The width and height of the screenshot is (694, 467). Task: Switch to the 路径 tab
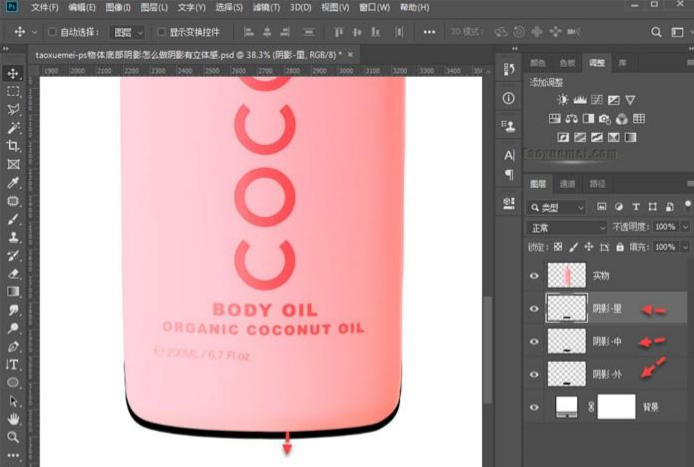[x=597, y=184]
